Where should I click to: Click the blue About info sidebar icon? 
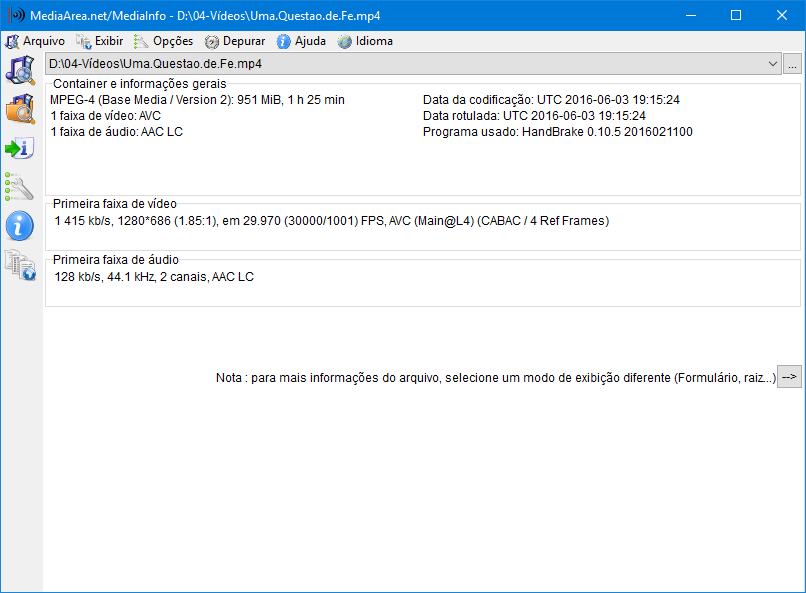(x=20, y=226)
